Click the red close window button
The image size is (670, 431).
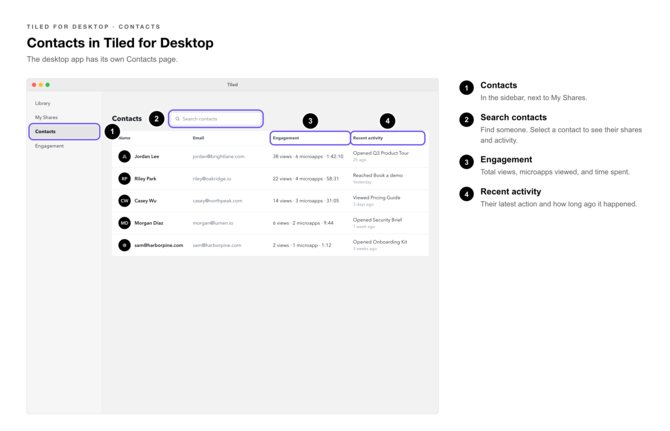(34, 85)
